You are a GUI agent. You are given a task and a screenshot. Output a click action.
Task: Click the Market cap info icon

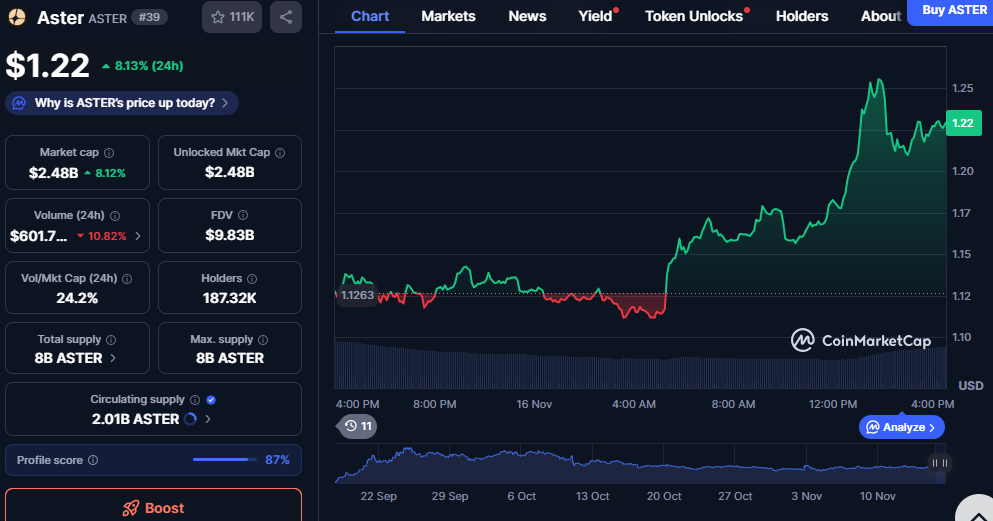109,153
